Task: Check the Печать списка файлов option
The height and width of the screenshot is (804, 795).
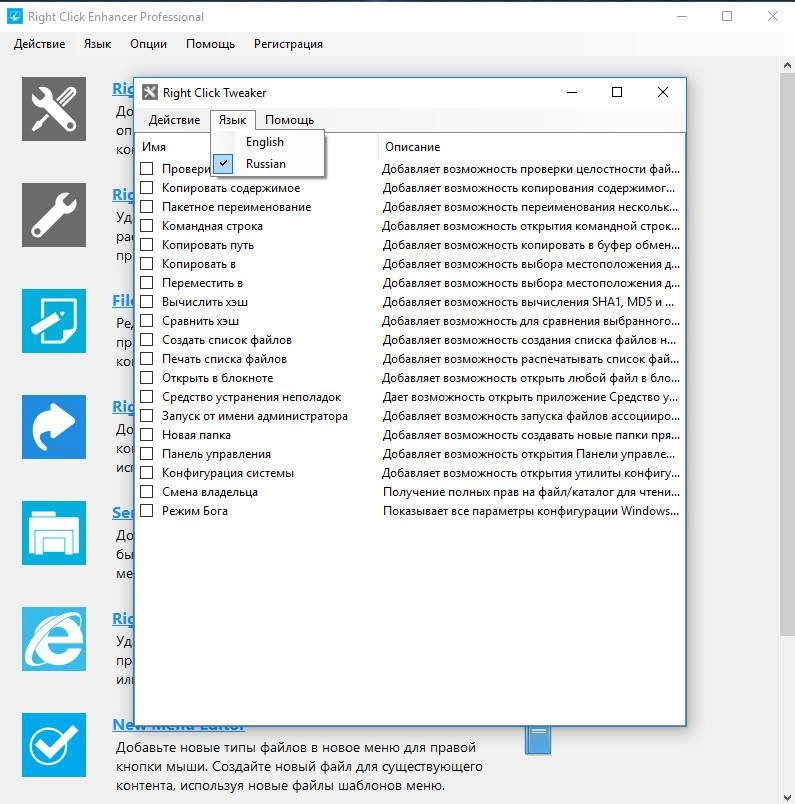Action: tap(147, 358)
